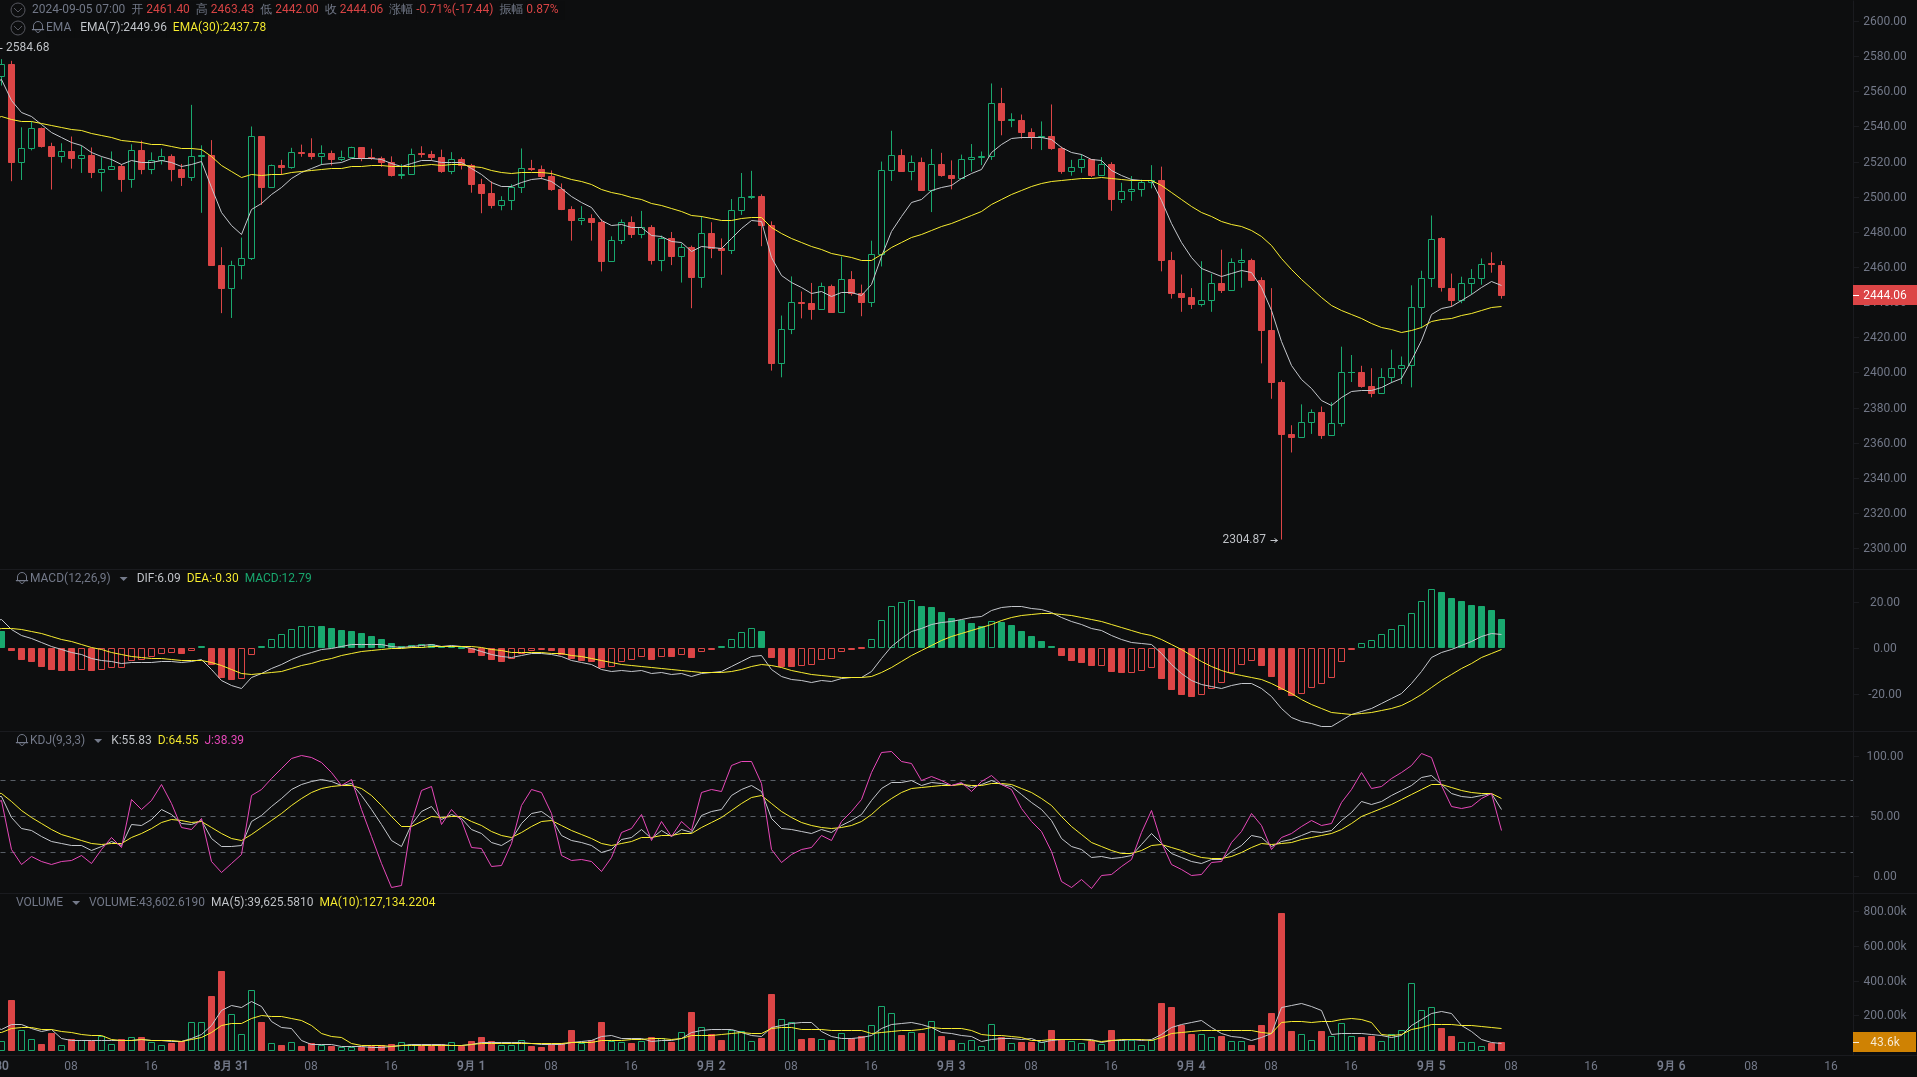Screen dimensions: 1917x1077
Task: Click the magenta J:38.39 readout
Action: click(x=224, y=740)
